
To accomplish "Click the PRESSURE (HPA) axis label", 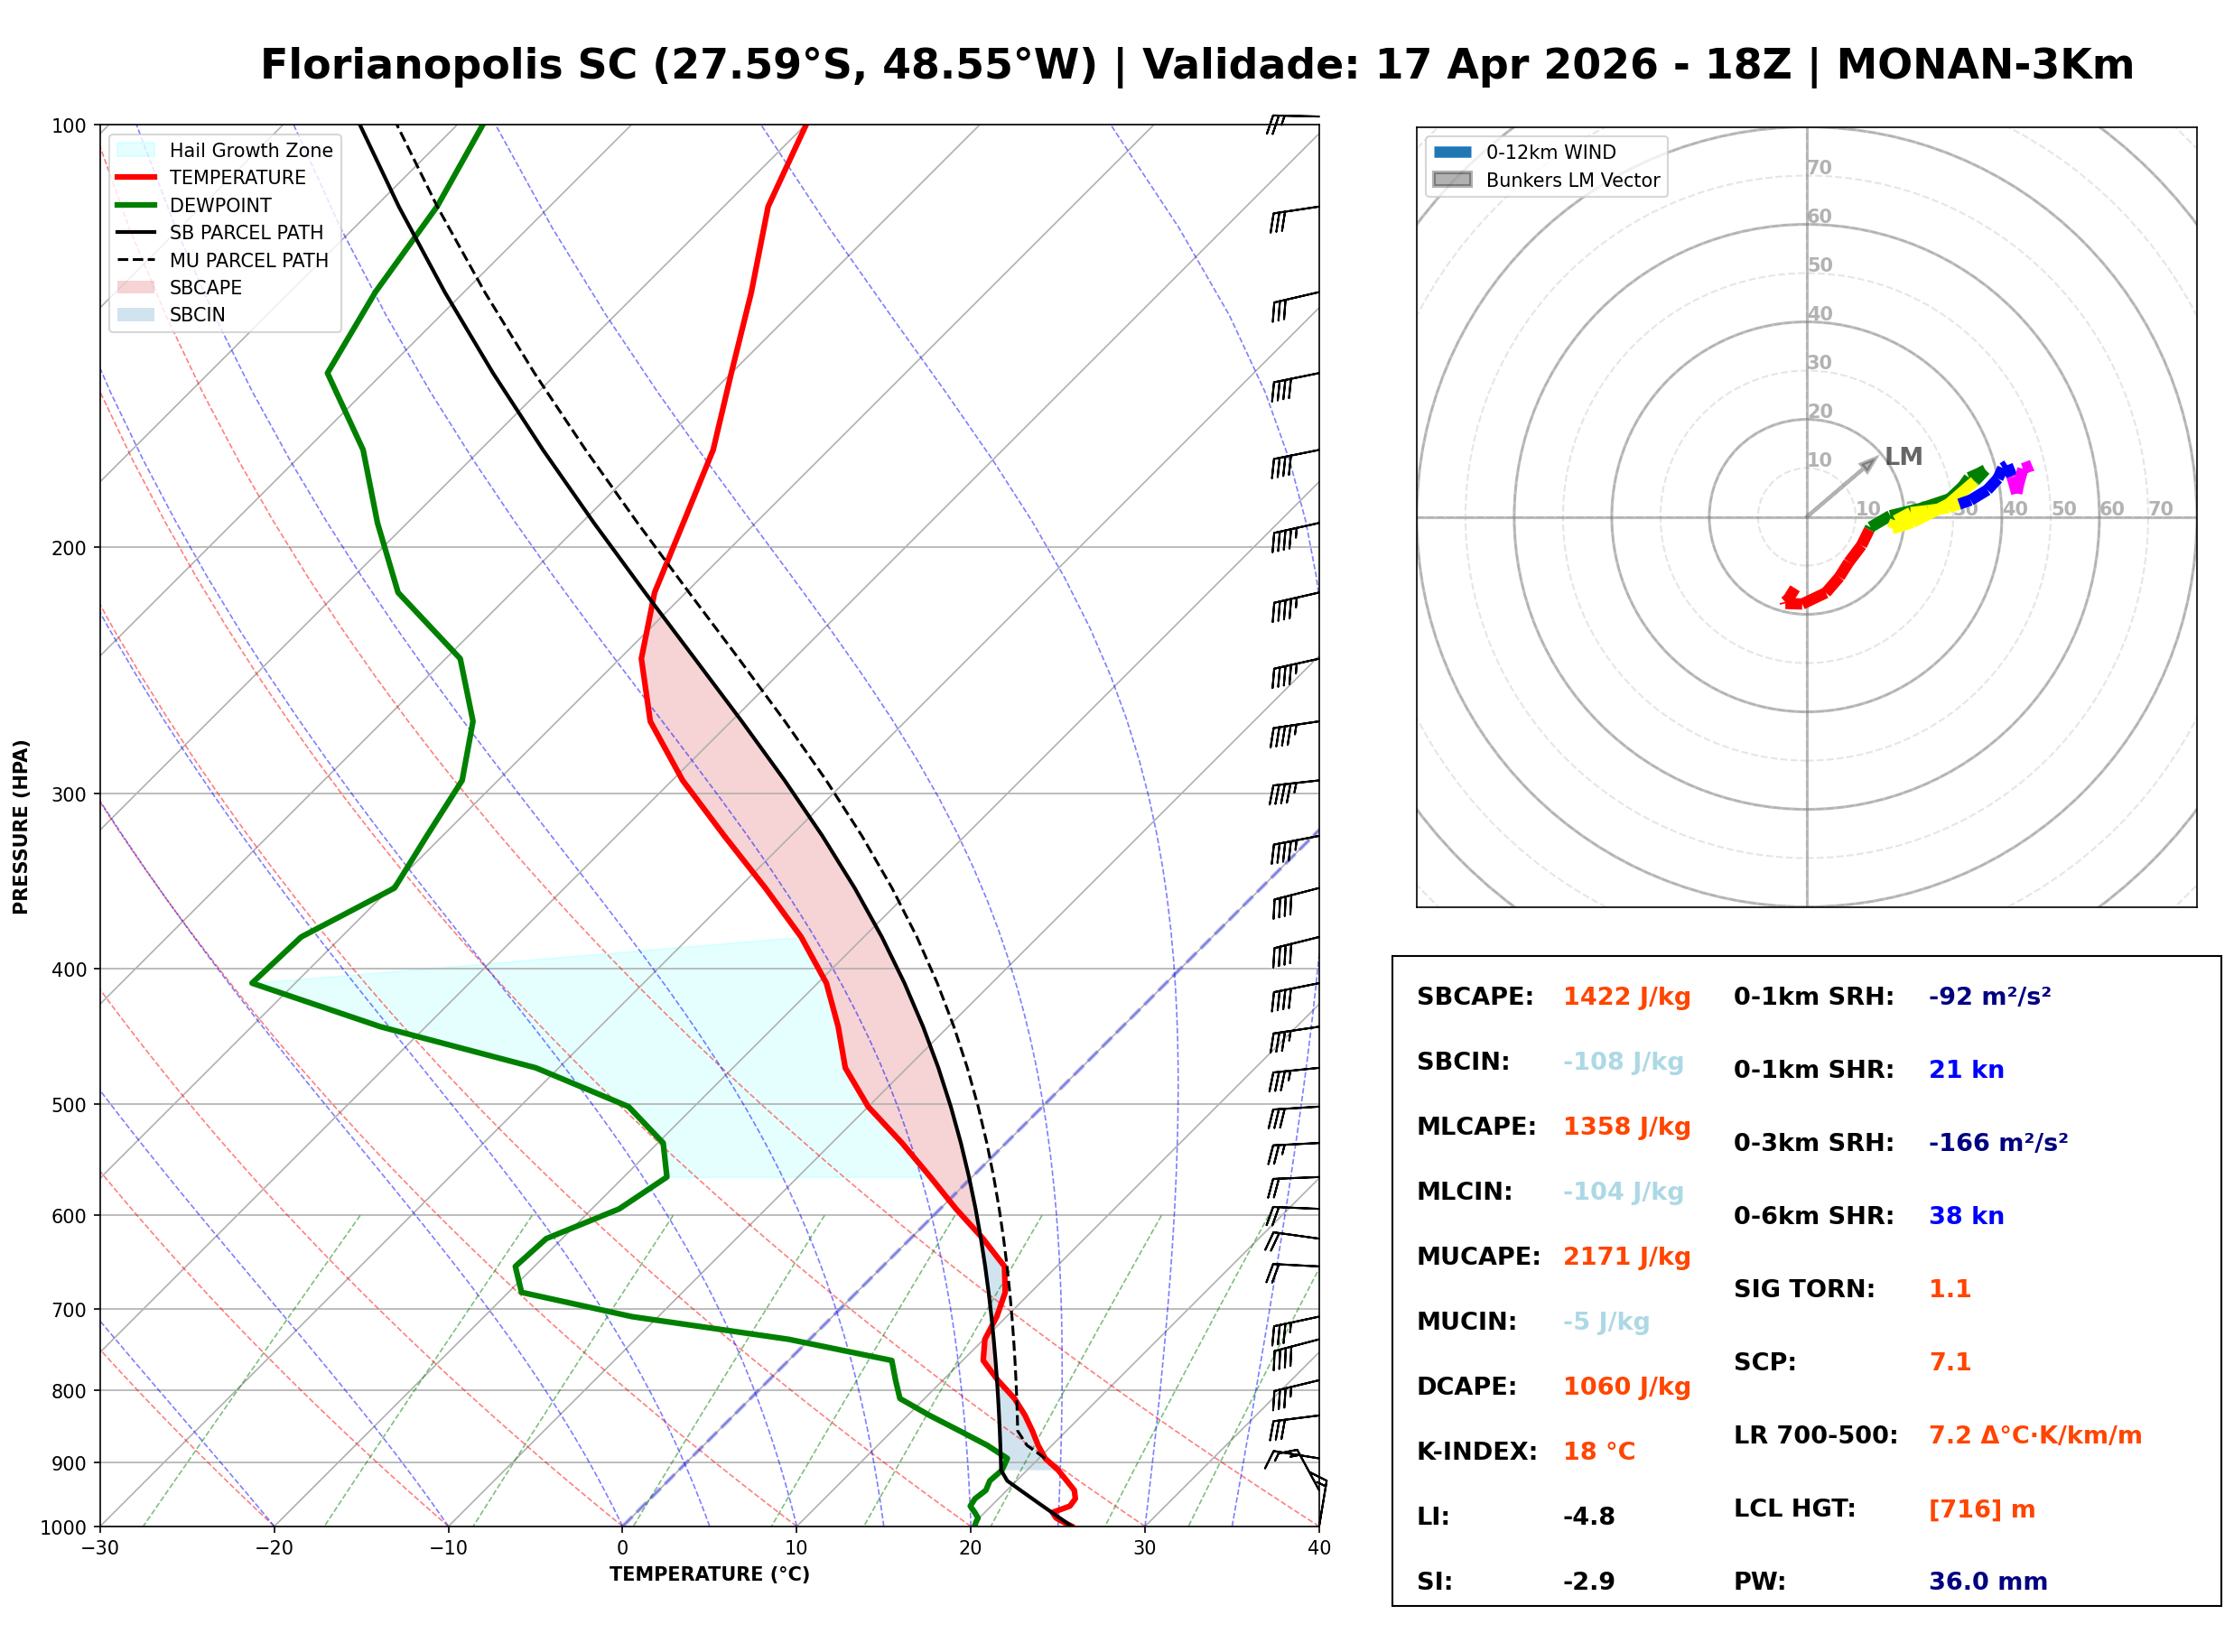I will click(x=21, y=827).
